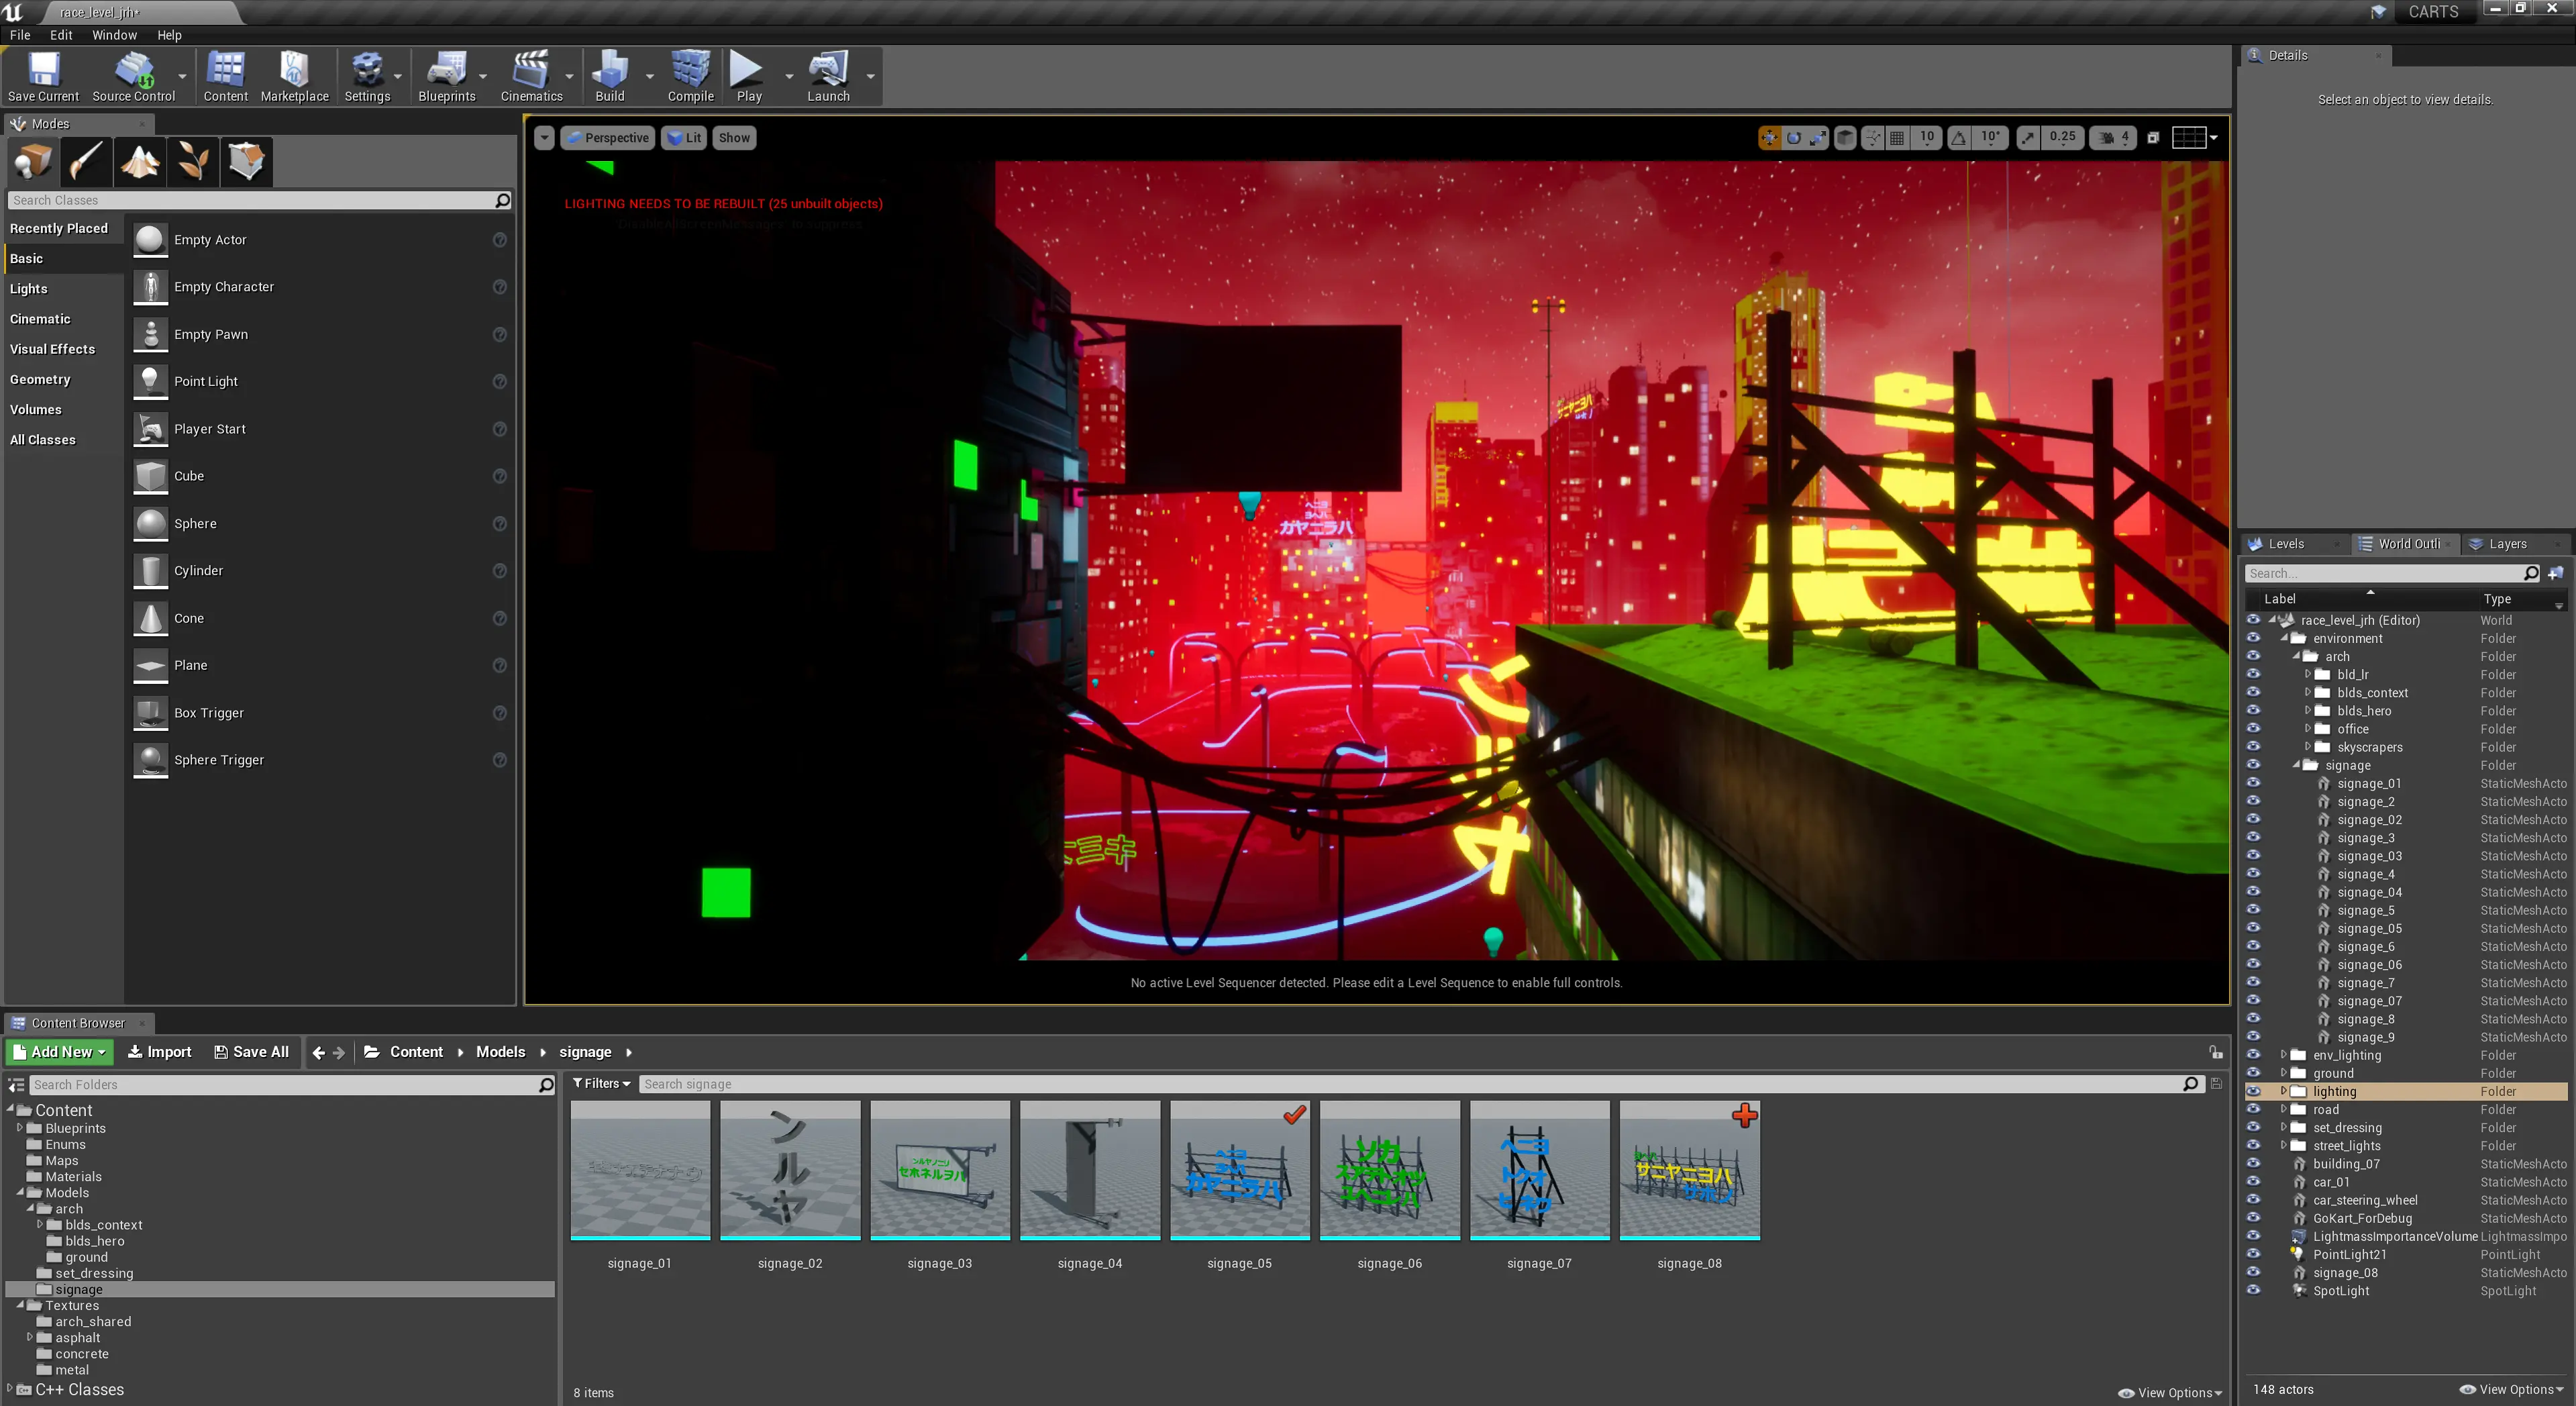Open the Filters button in Content Browser
The width and height of the screenshot is (2576, 1406).
tap(601, 1083)
